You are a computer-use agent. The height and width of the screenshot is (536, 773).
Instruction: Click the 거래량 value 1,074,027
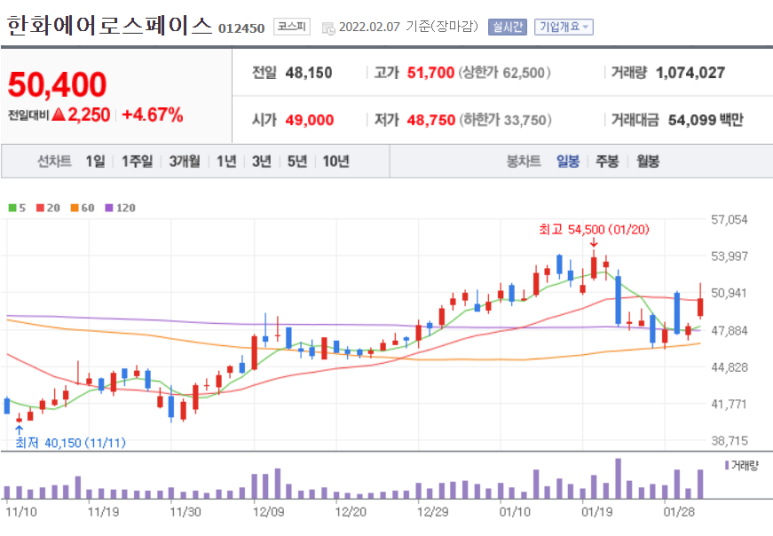(x=690, y=73)
